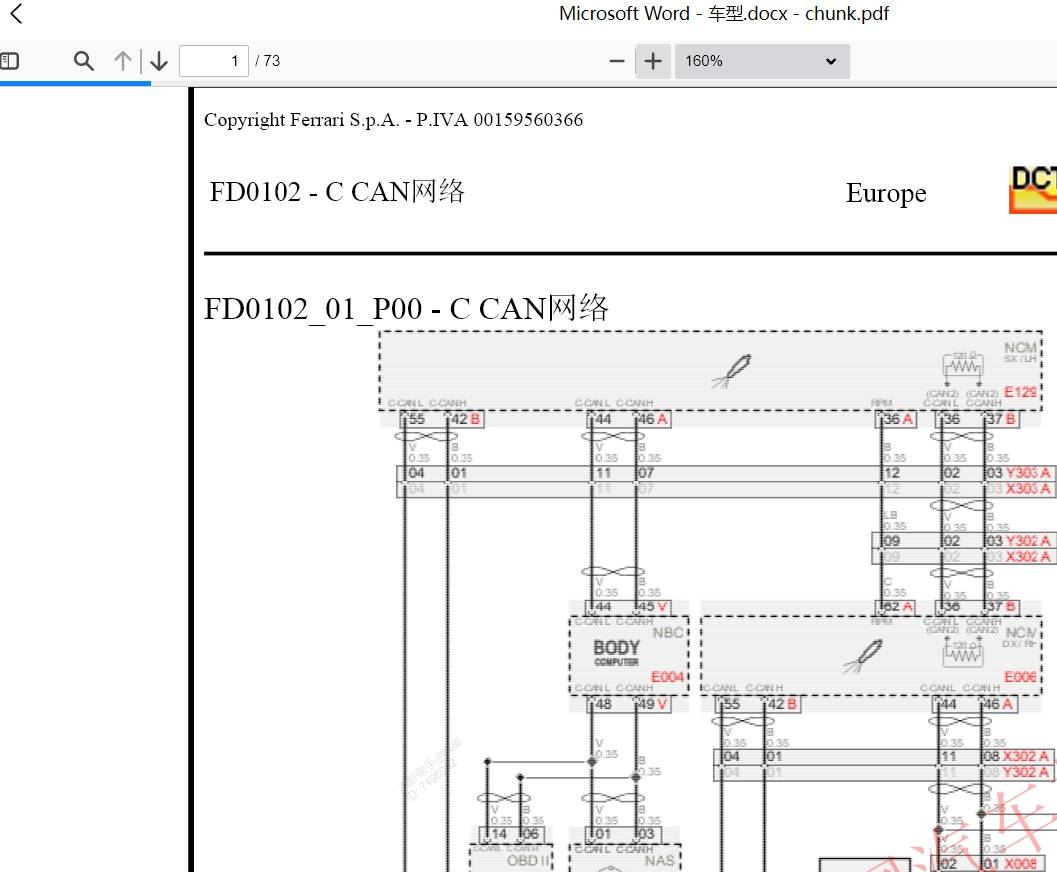Click pin label '42 B' under top NCM

pos(466,419)
